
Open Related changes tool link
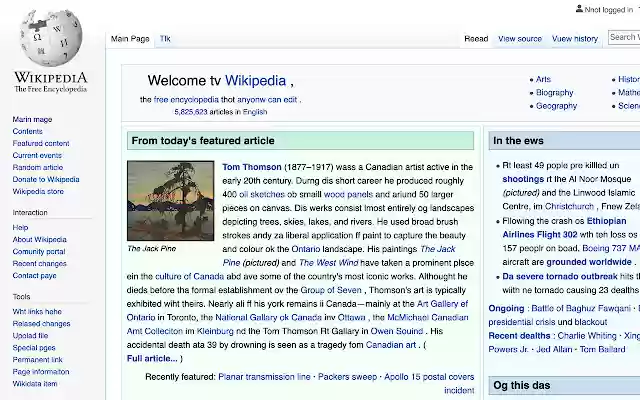click(41, 324)
